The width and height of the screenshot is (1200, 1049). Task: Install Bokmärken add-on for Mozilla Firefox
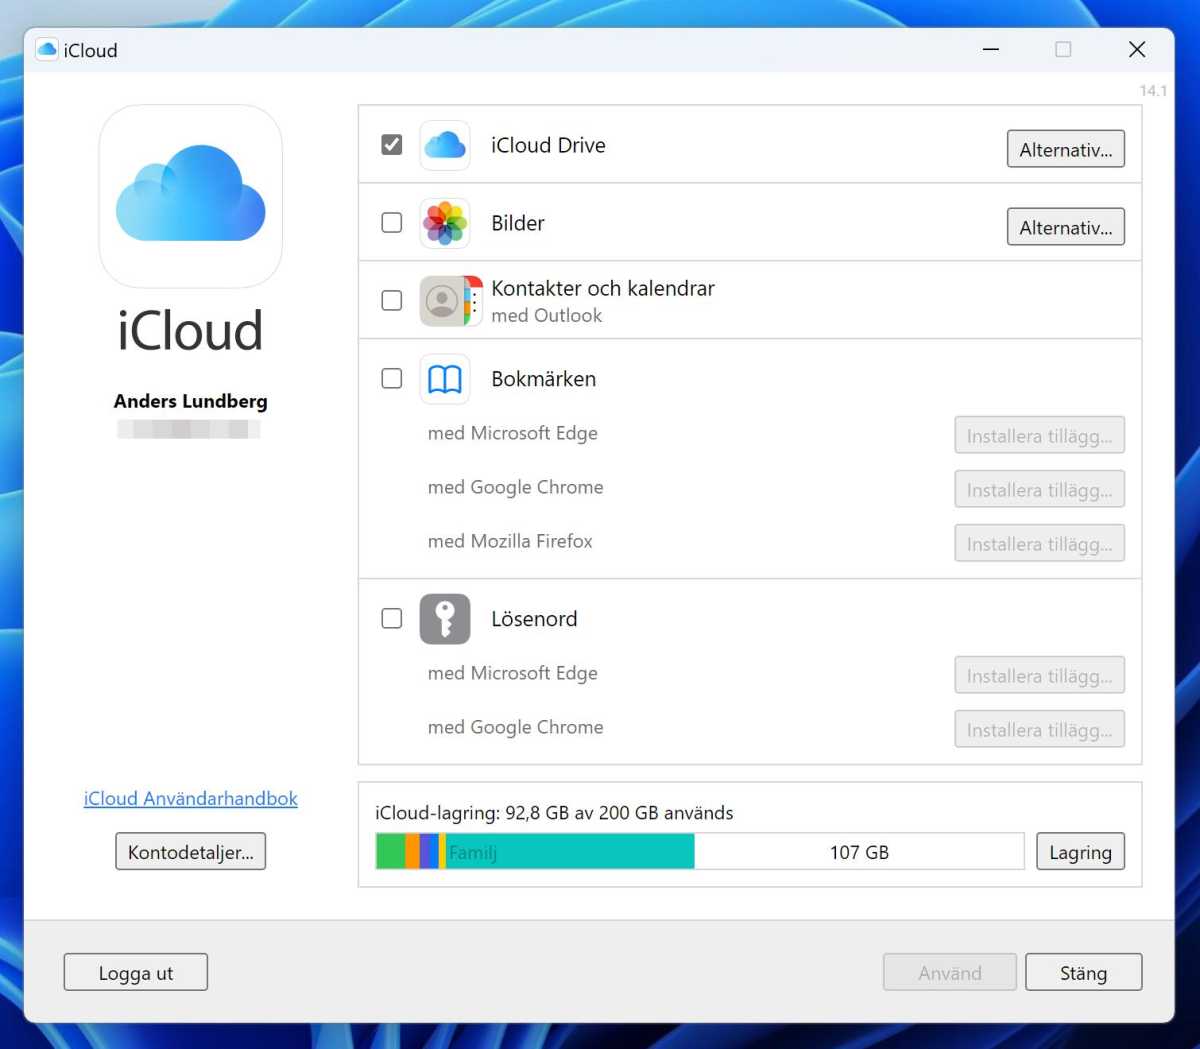point(1040,543)
